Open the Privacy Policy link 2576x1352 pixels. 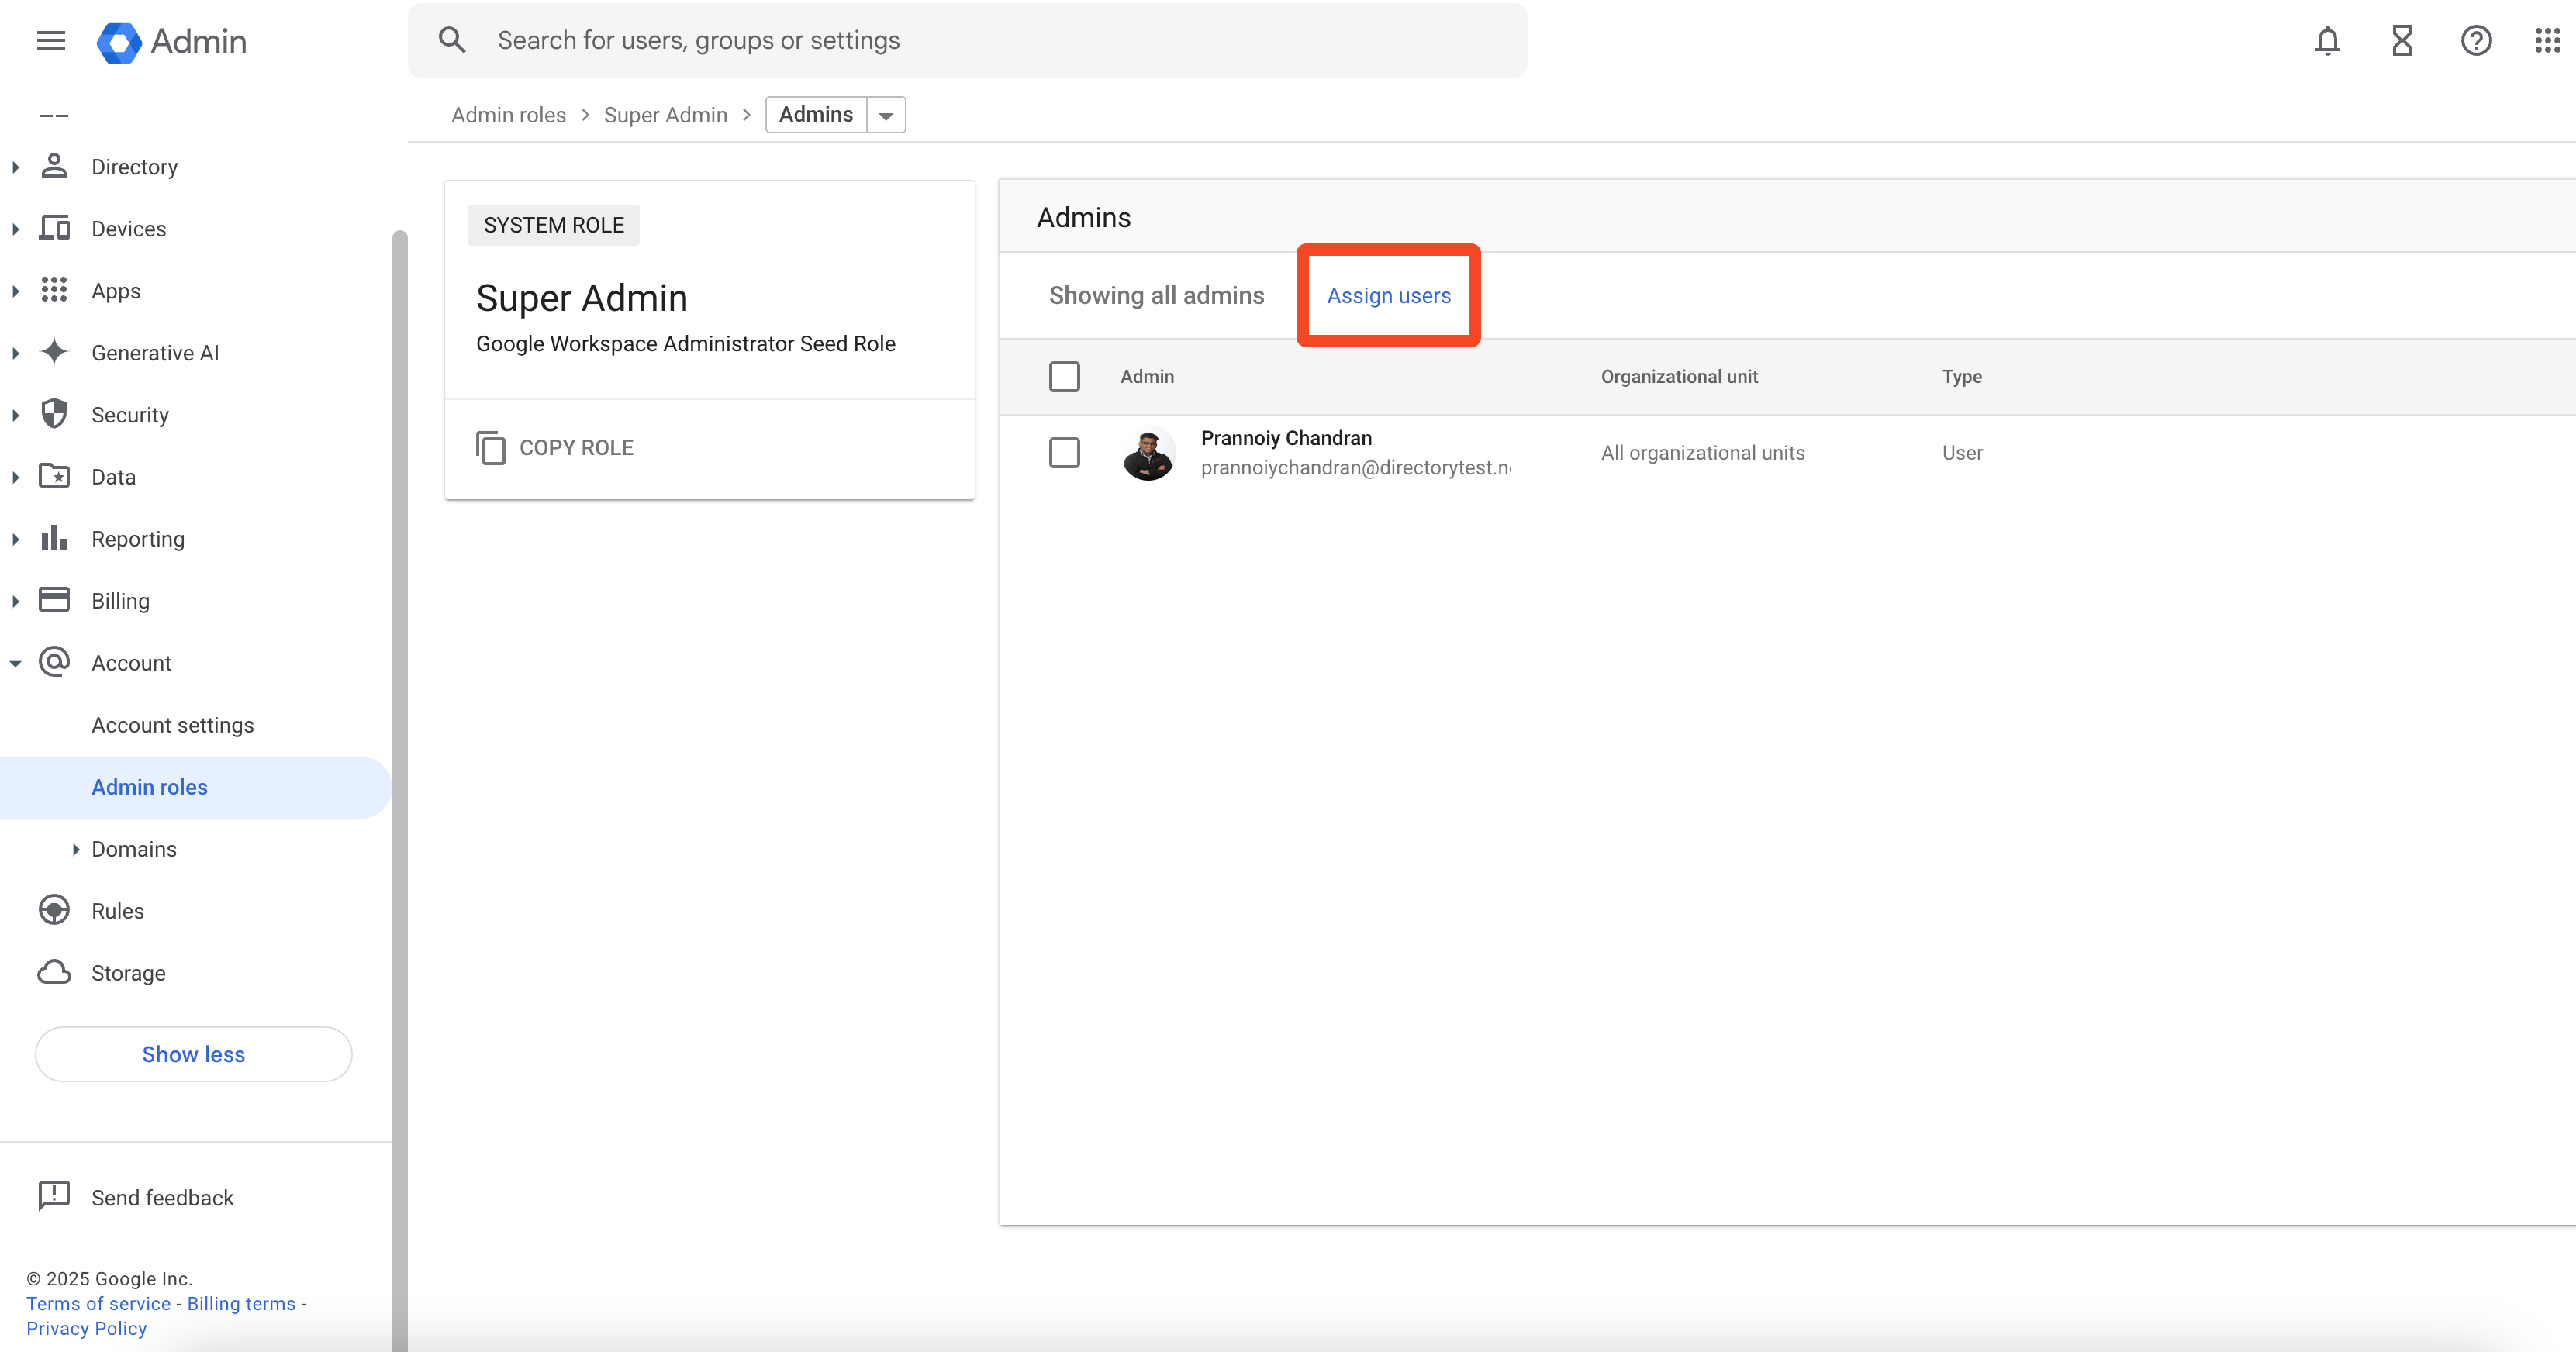(86, 1328)
